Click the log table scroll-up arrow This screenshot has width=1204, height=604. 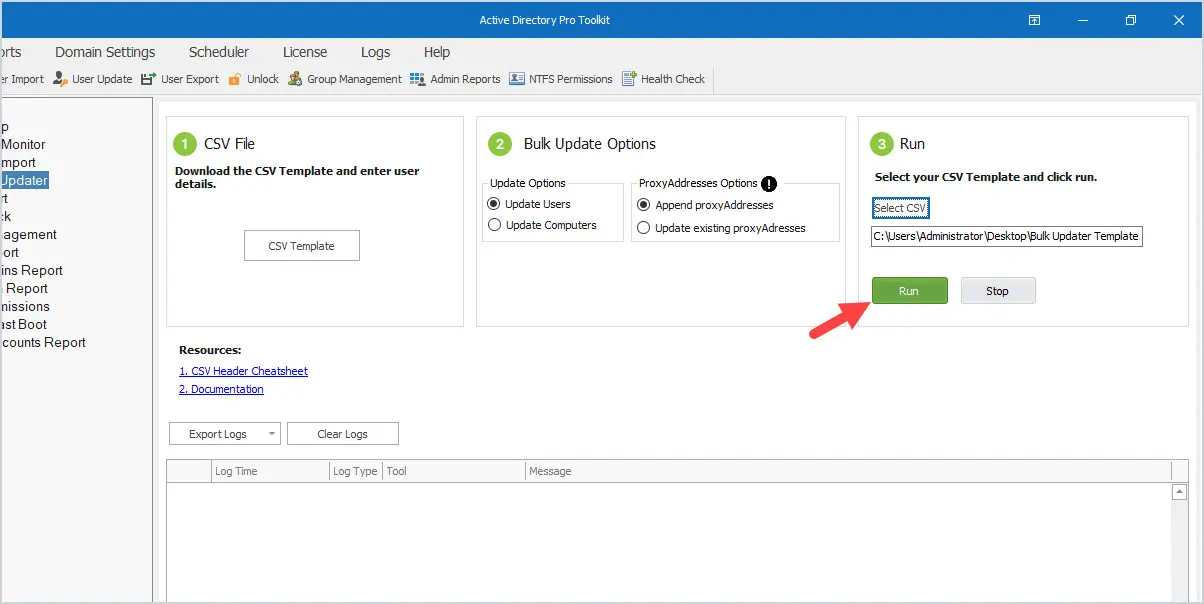tap(1180, 492)
